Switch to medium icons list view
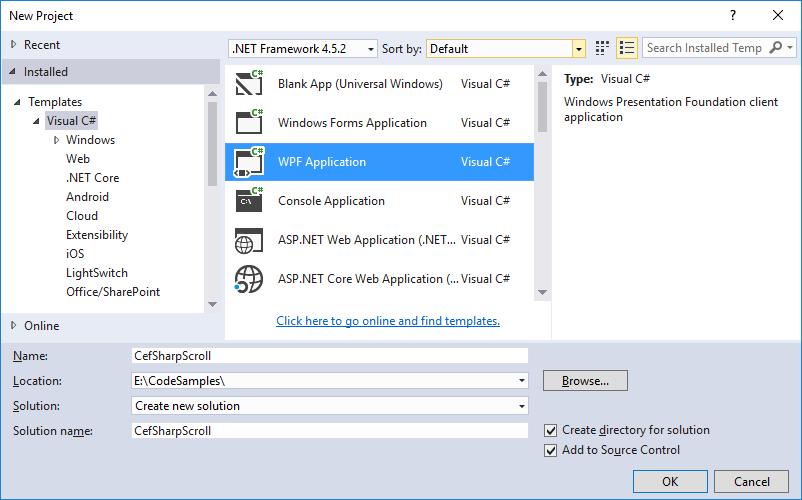The width and height of the screenshot is (802, 500). (x=627, y=48)
